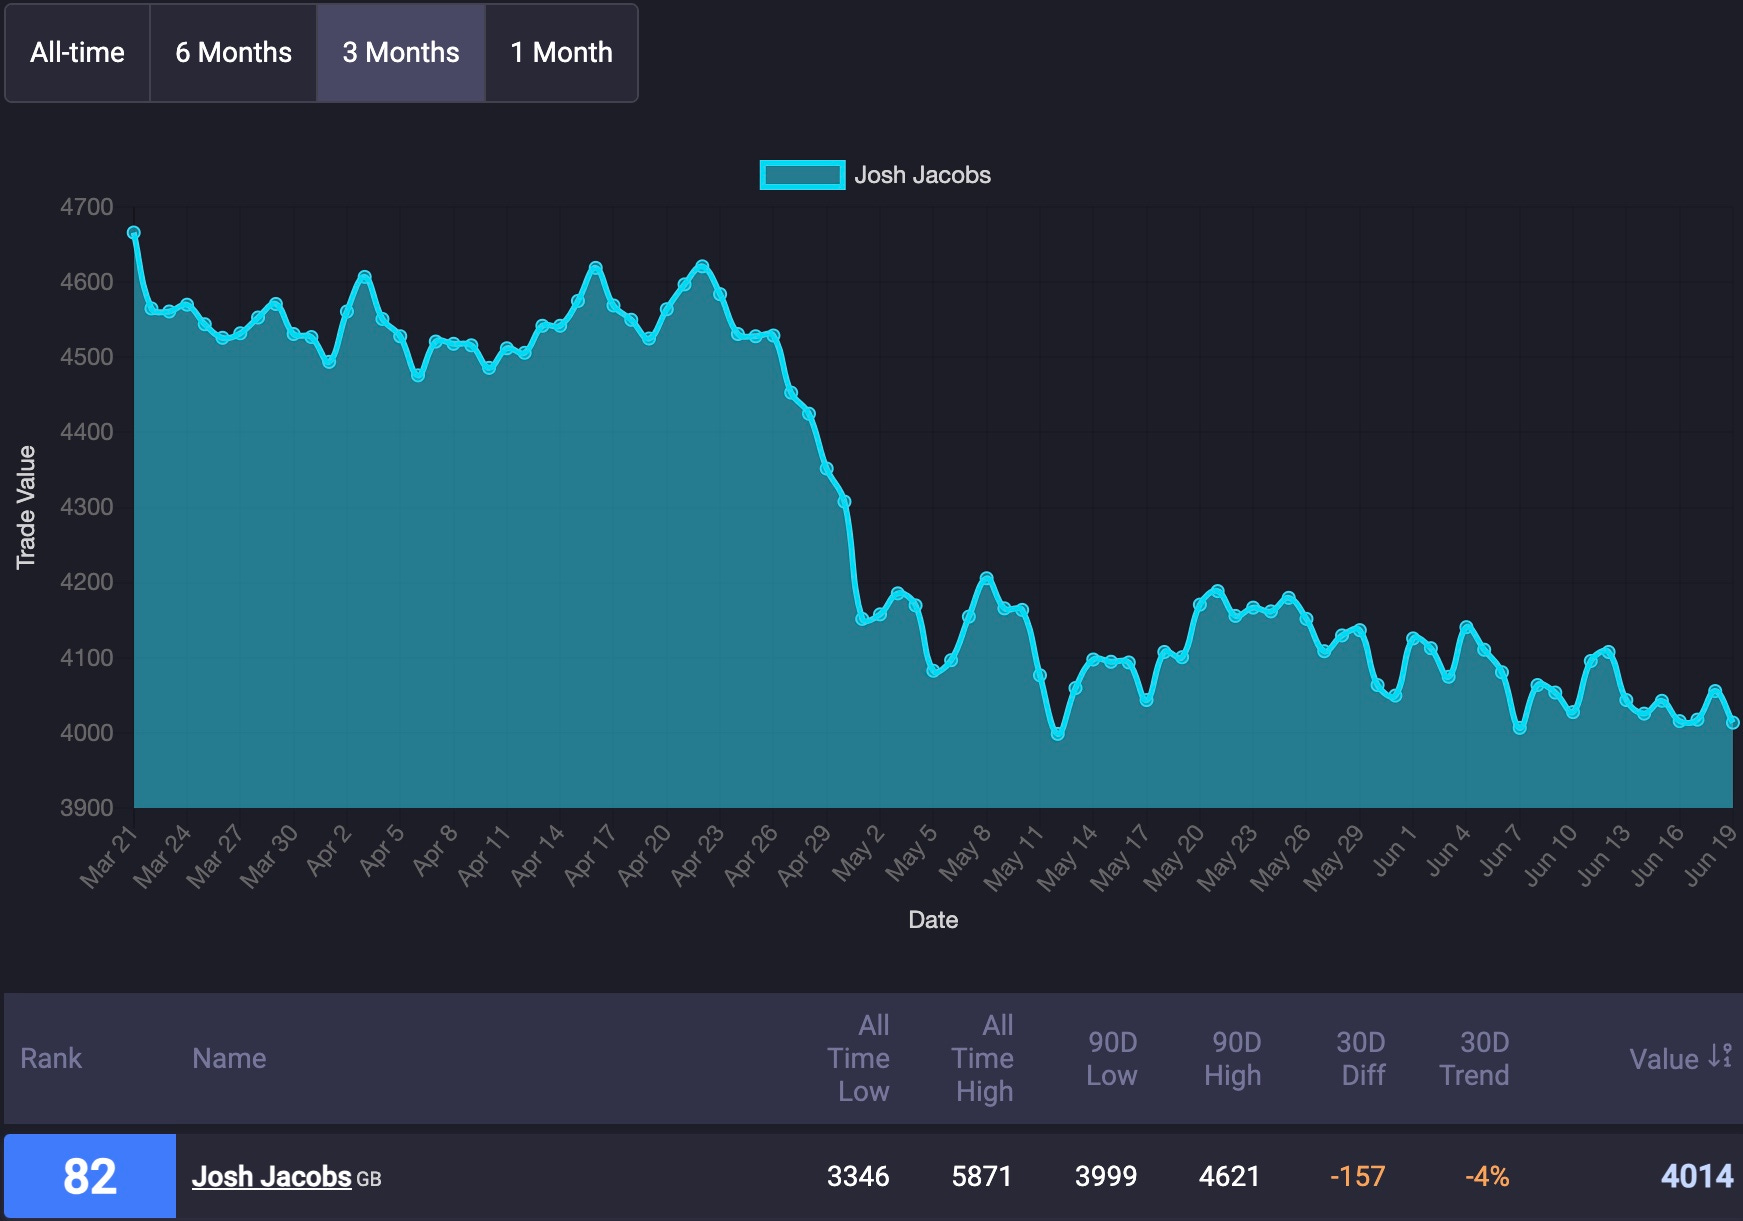Click the Josh Jacobs legend label
Screen dimensions: 1743x1221
pyautogui.click(x=922, y=175)
